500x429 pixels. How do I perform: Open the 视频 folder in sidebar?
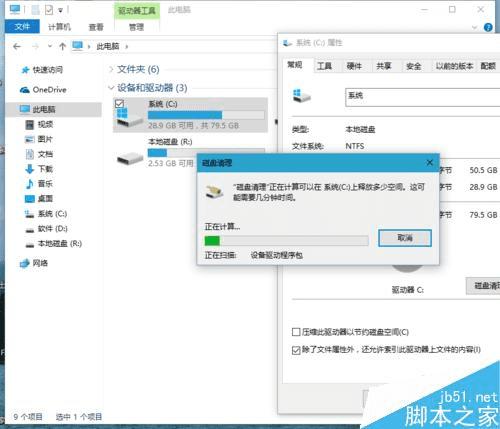tap(39, 124)
